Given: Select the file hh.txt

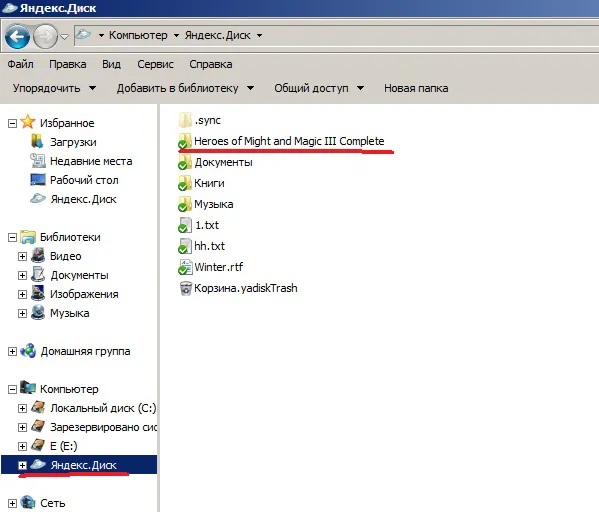Looking at the screenshot, I should click(202, 246).
